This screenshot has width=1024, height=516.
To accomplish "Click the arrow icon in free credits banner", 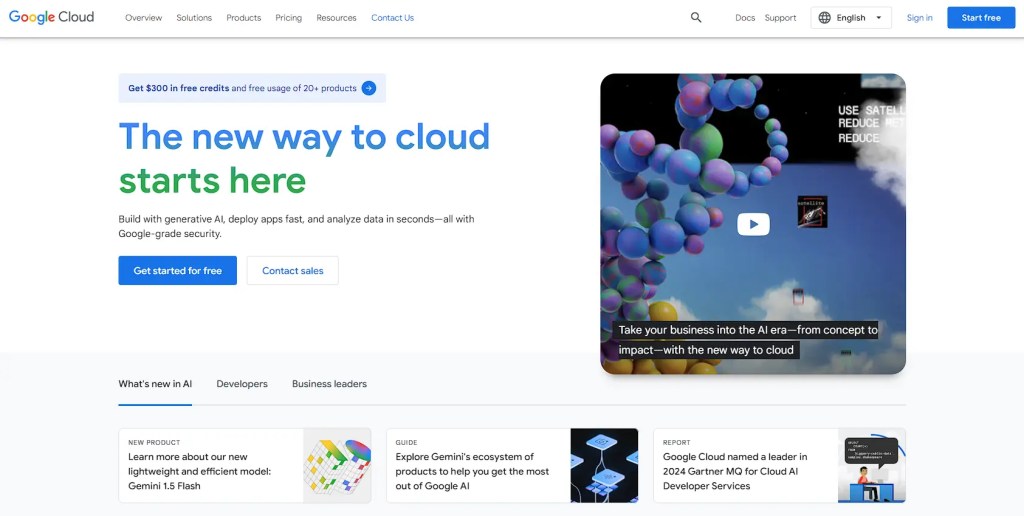I will click(369, 88).
